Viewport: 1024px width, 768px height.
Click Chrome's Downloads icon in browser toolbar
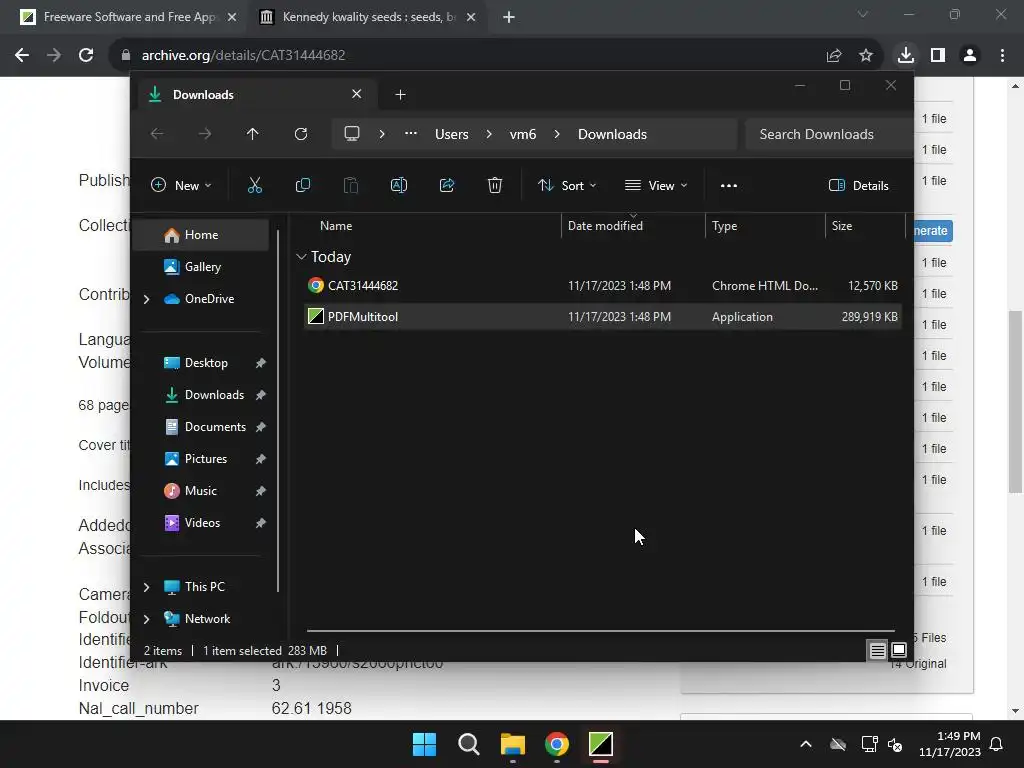click(x=906, y=55)
